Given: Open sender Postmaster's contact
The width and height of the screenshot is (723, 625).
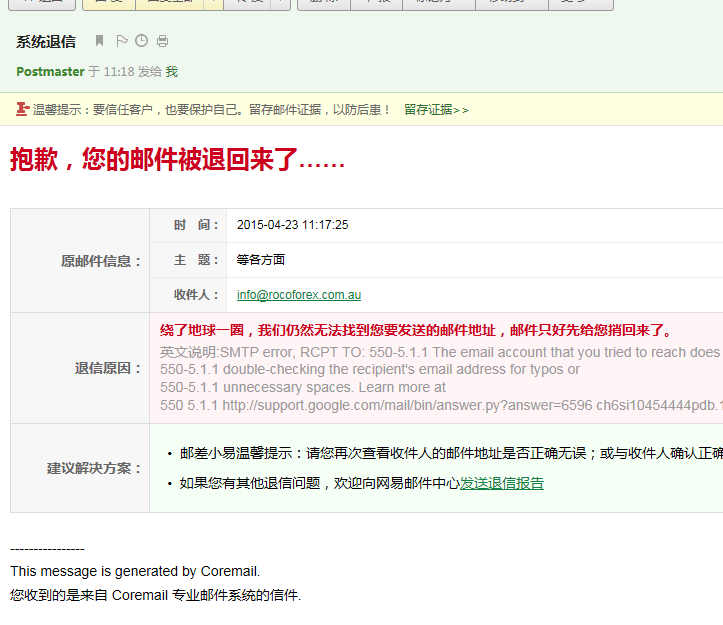Looking at the screenshot, I should coord(50,71).
